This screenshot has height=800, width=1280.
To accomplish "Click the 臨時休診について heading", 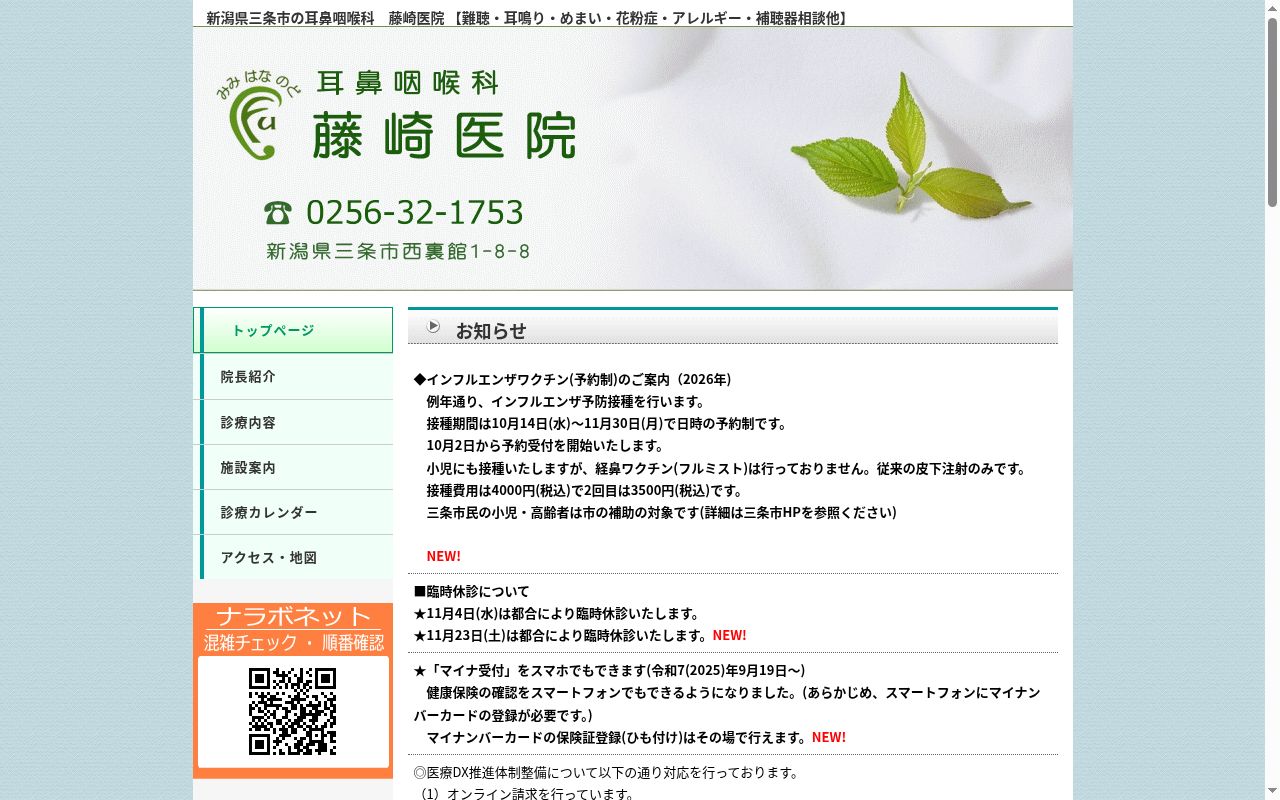I will (x=471, y=591).
